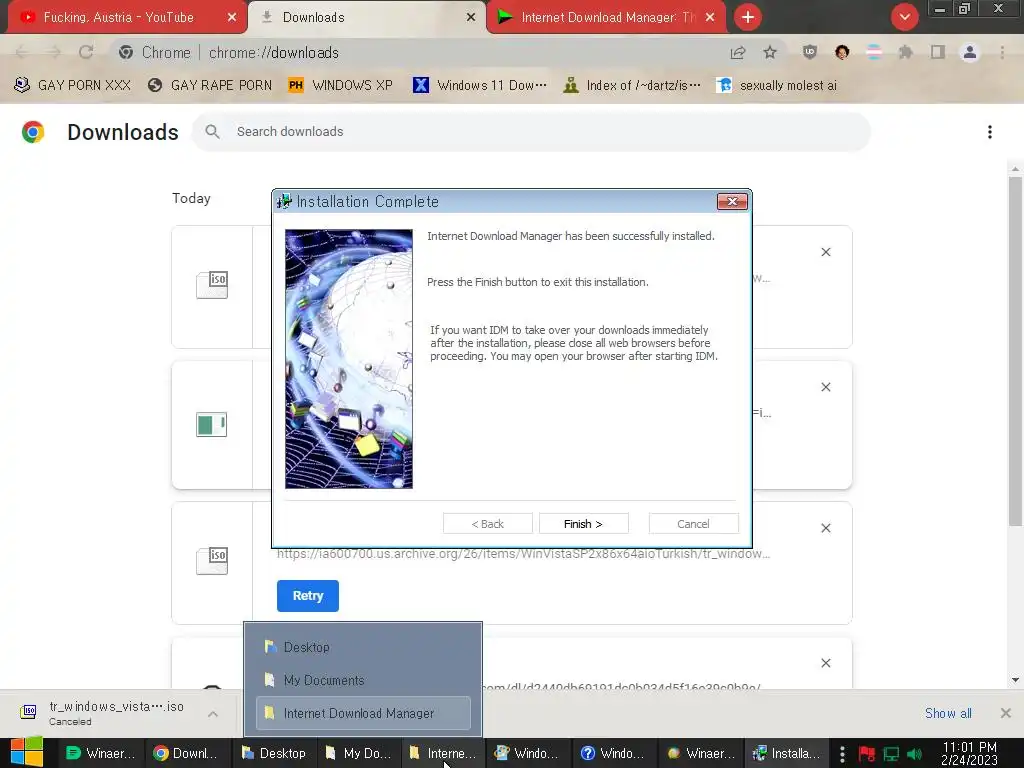Click the green file icon in downloads list
The width and height of the screenshot is (1024, 768).
(212, 424)
